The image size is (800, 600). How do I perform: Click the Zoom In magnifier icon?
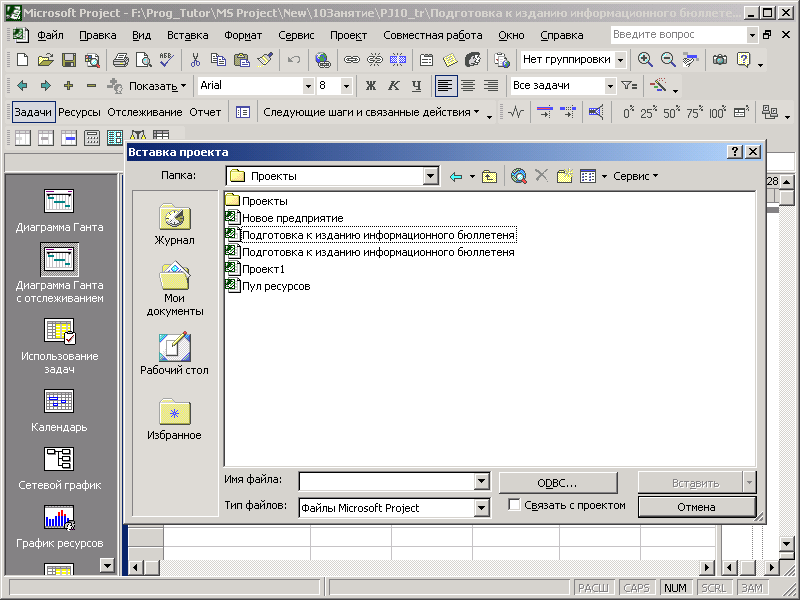click(645, 60)
